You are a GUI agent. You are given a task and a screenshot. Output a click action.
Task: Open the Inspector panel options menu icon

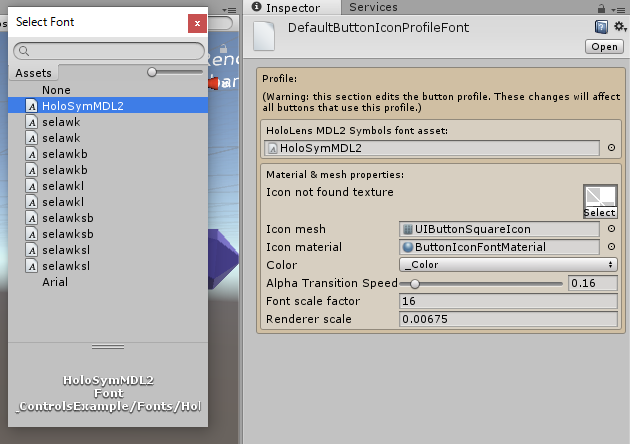tap(620, 8)
